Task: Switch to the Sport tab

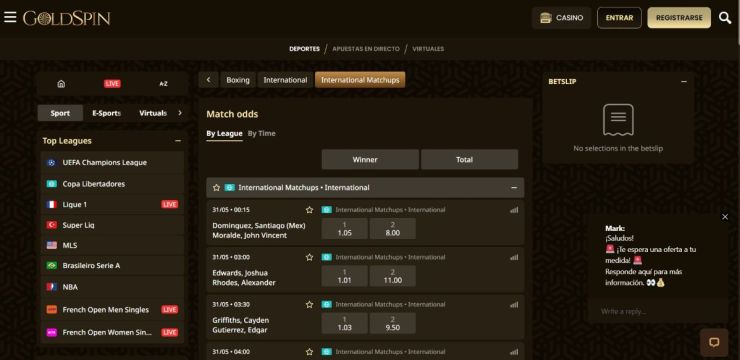Action: coord(60,113)
